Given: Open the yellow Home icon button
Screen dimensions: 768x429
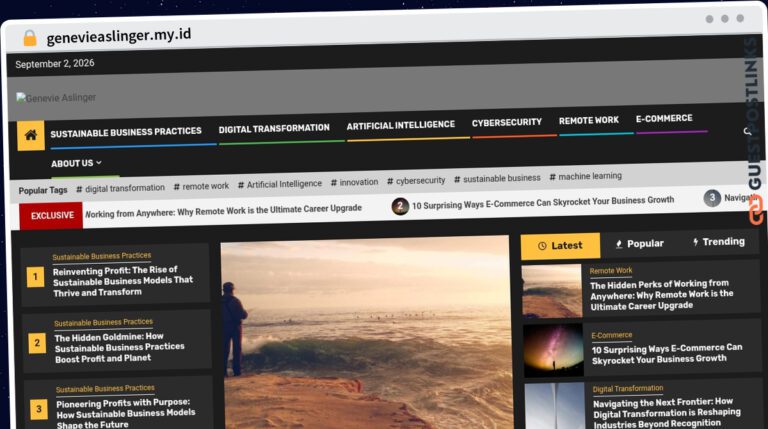Looking at the screenshot, I should 31,135.
